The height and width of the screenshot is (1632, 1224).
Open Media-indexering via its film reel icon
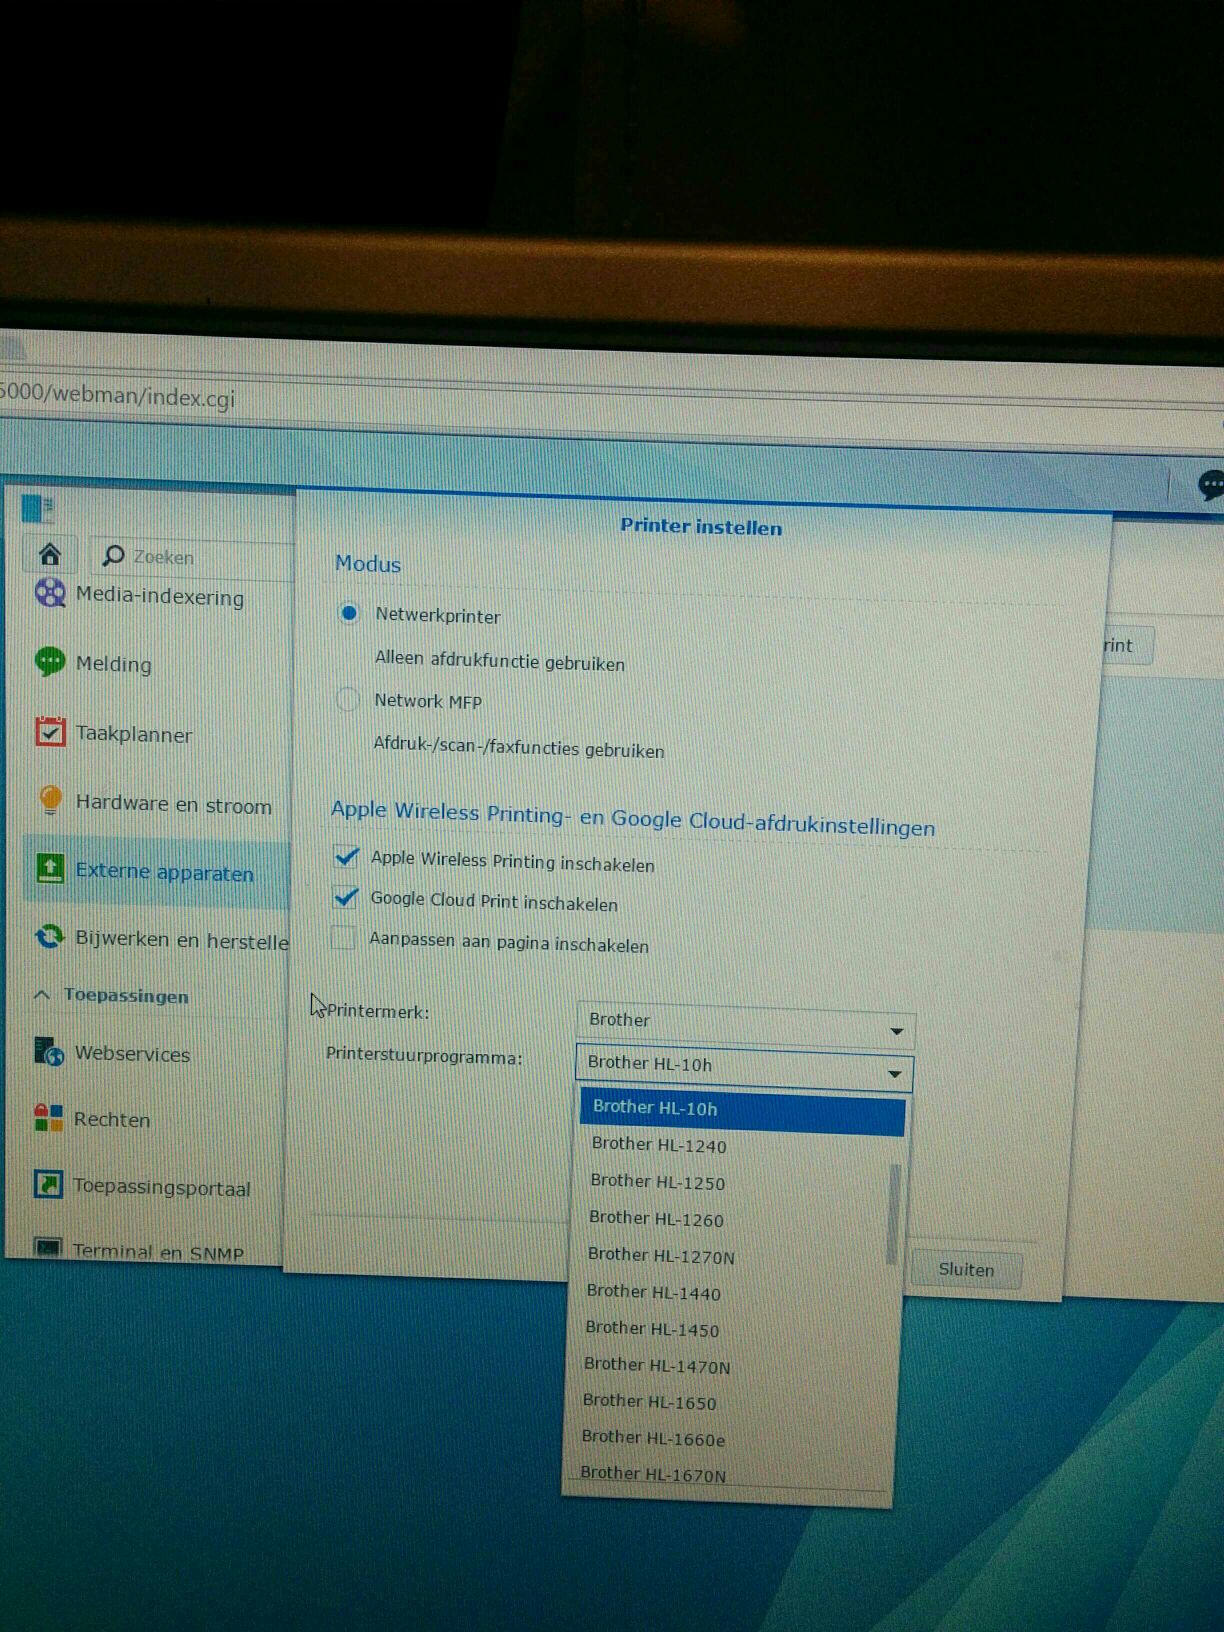tap(50, 594)
